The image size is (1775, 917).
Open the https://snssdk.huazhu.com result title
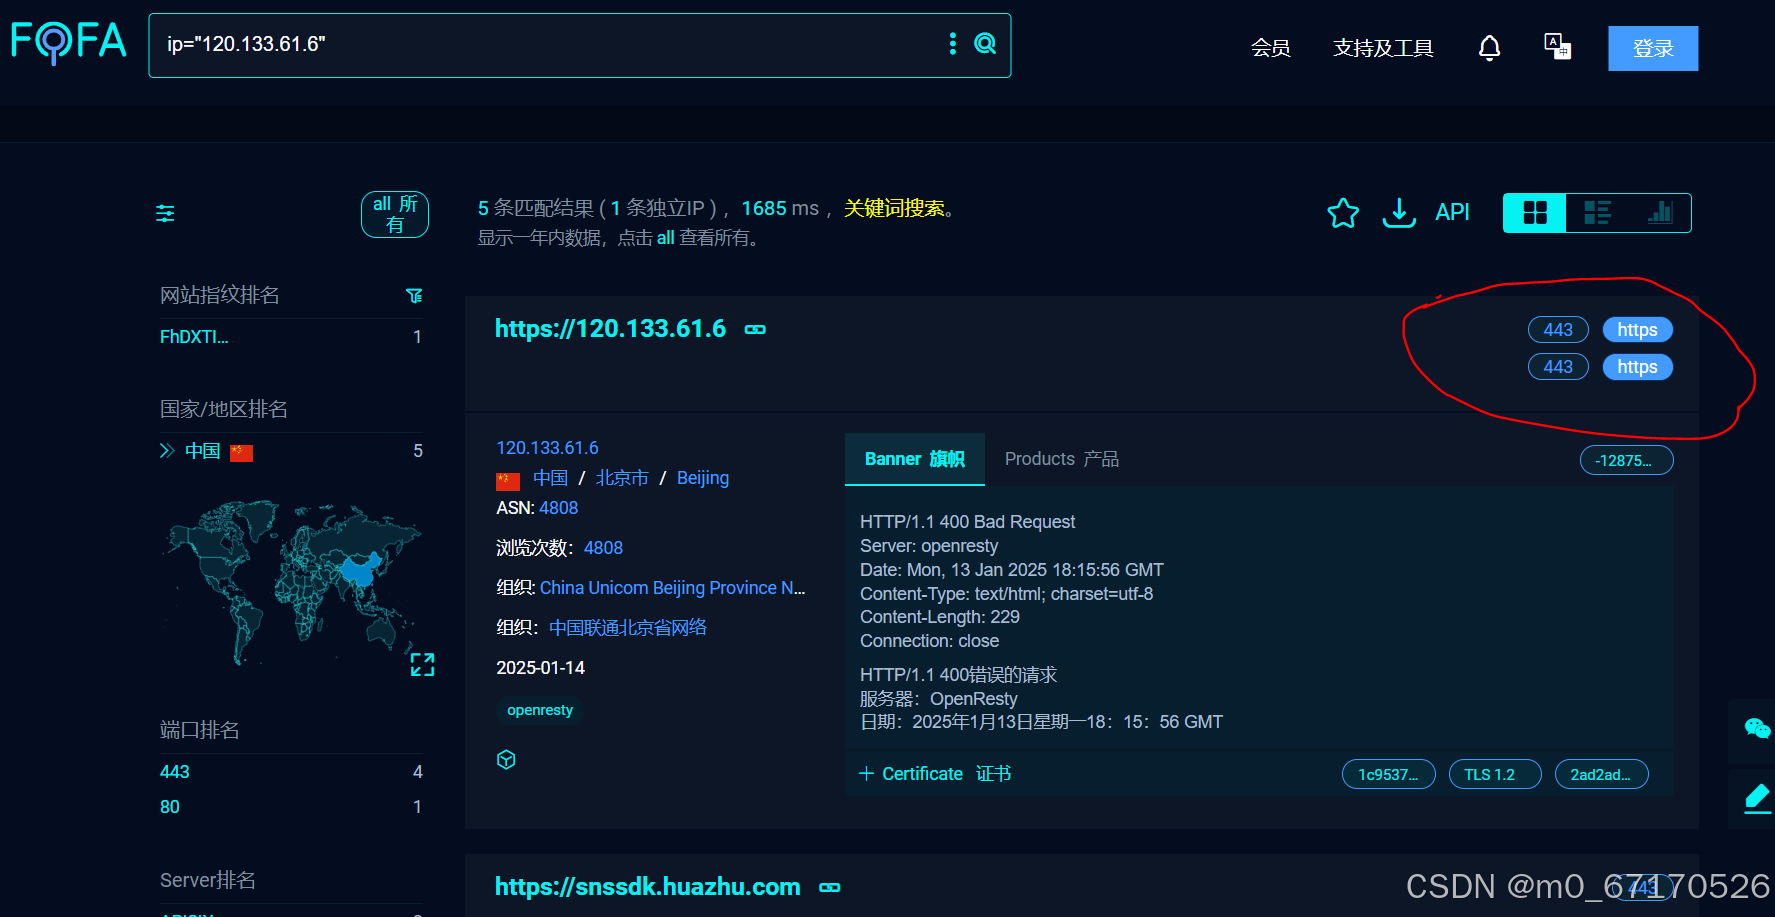pyautogui.click(x=647, y=887)
